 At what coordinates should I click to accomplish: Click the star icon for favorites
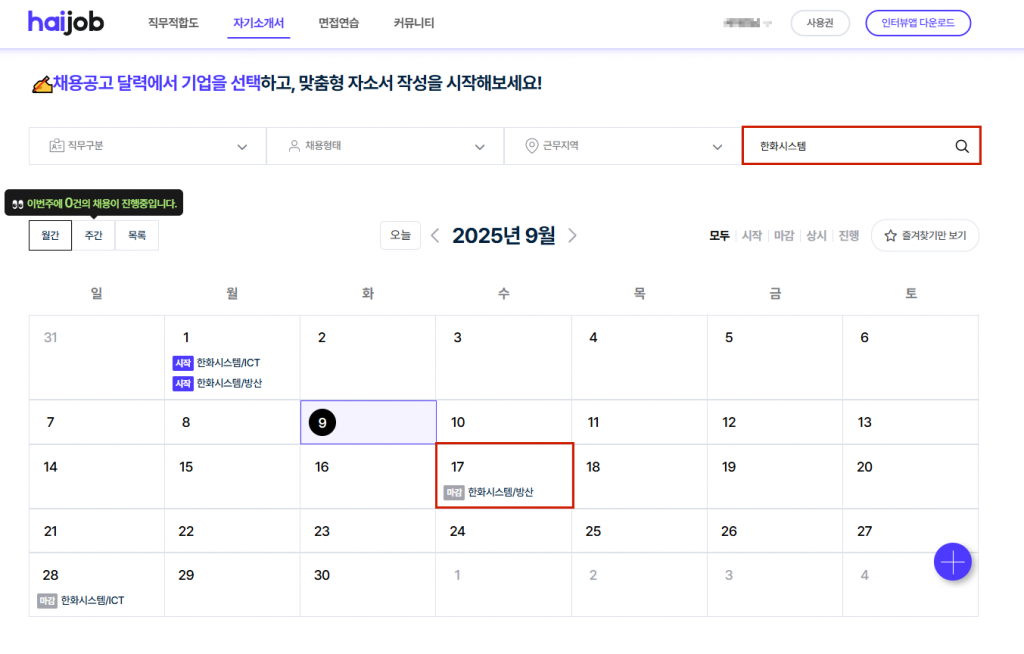point(890,236)
